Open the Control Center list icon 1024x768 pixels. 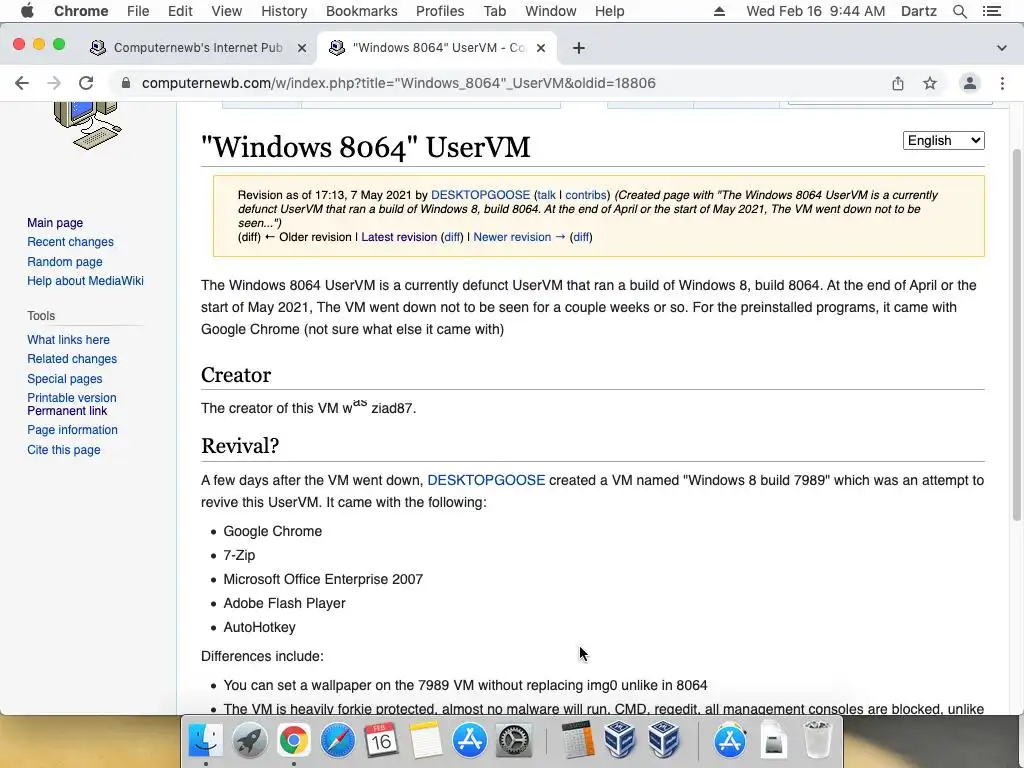click(x=992, y=11)
